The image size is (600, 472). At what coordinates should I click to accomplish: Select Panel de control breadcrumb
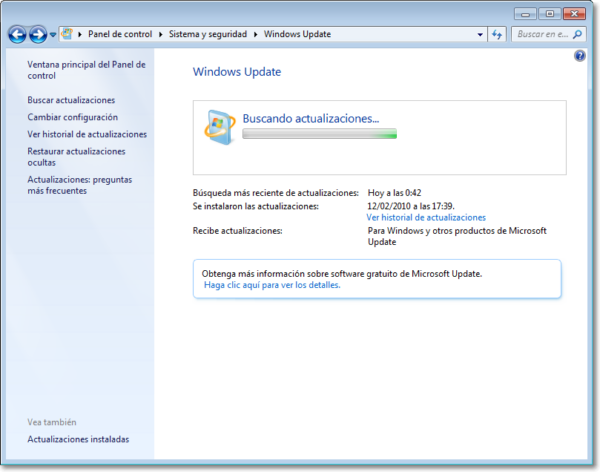click(120, 34)
